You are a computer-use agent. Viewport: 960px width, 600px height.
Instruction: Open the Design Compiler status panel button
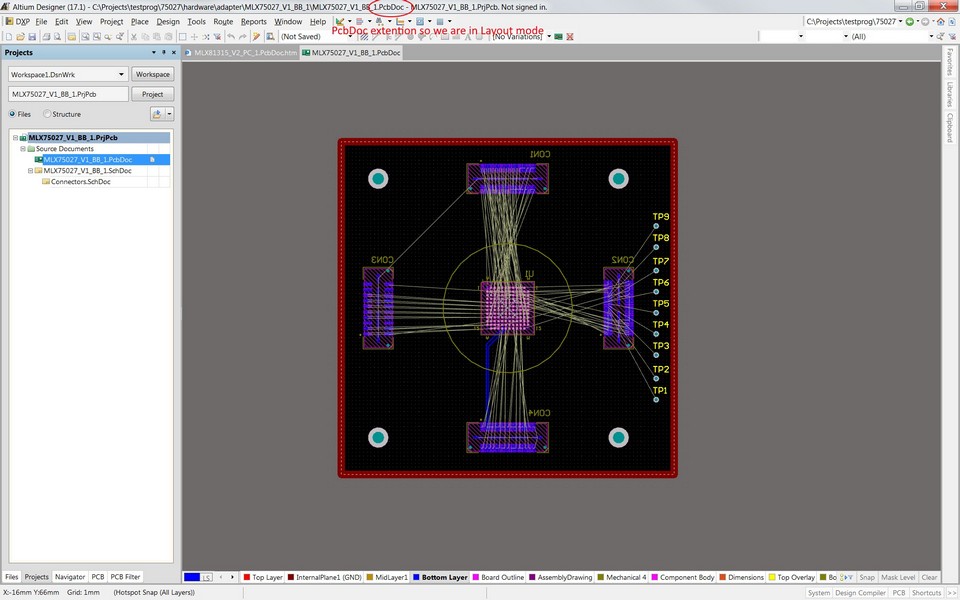pos(860,593)
